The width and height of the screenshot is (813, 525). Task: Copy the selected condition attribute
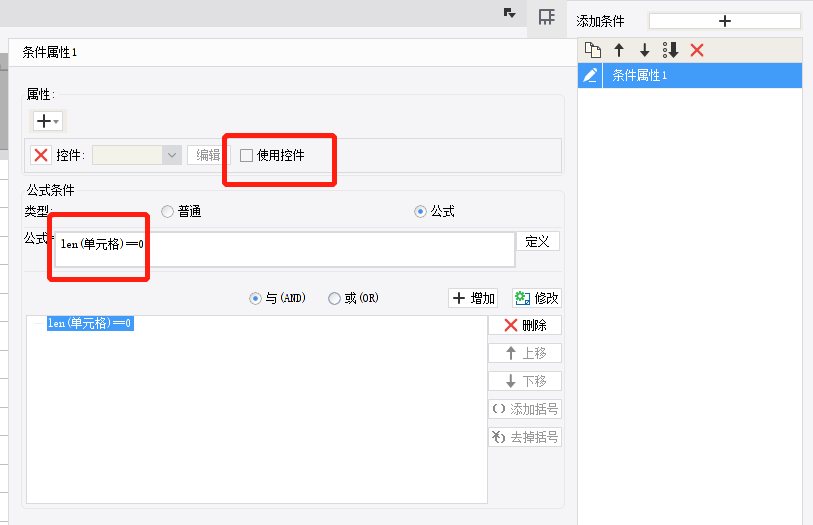pyautogui.click(x=593, y=50)
